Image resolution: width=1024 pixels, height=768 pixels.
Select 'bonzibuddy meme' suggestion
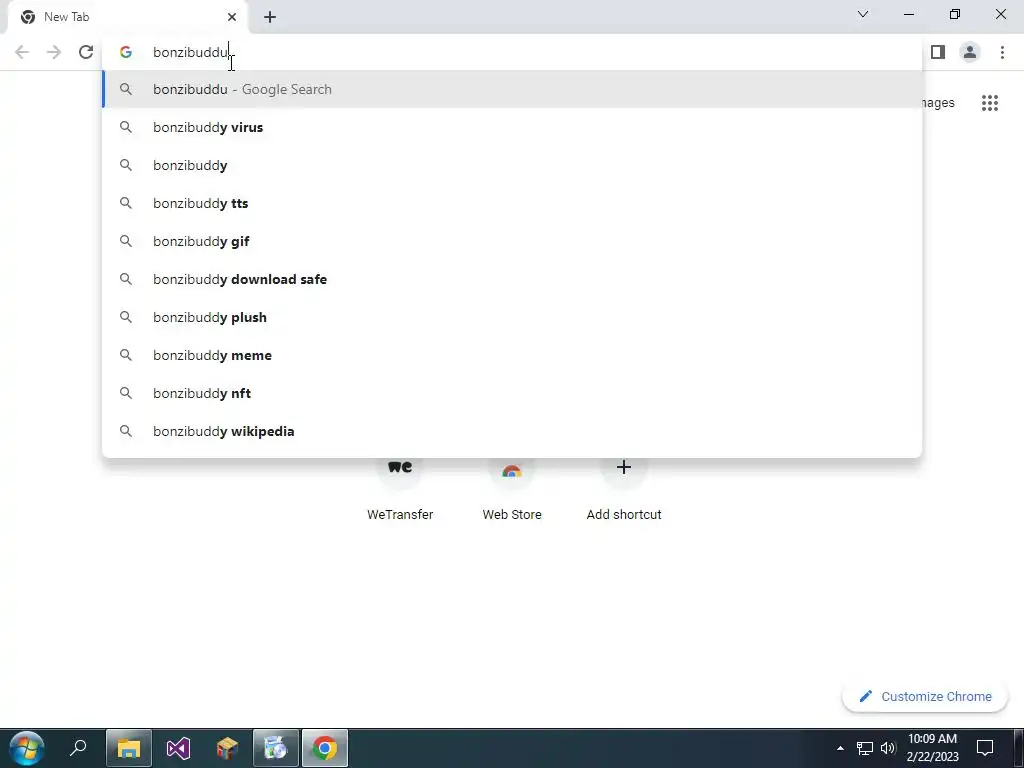tap(512, 355)
